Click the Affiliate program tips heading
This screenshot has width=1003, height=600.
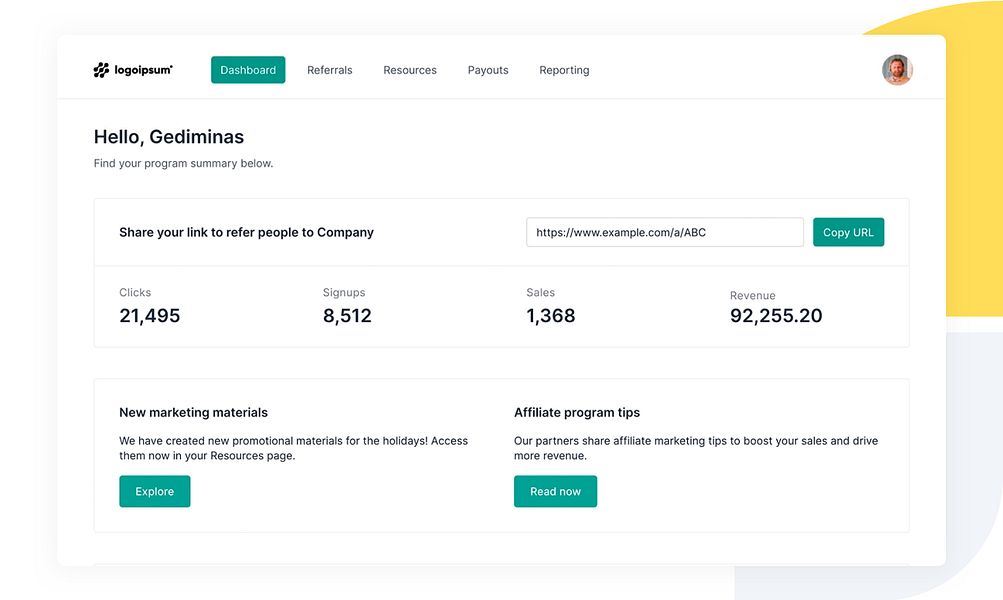[577, 412]
